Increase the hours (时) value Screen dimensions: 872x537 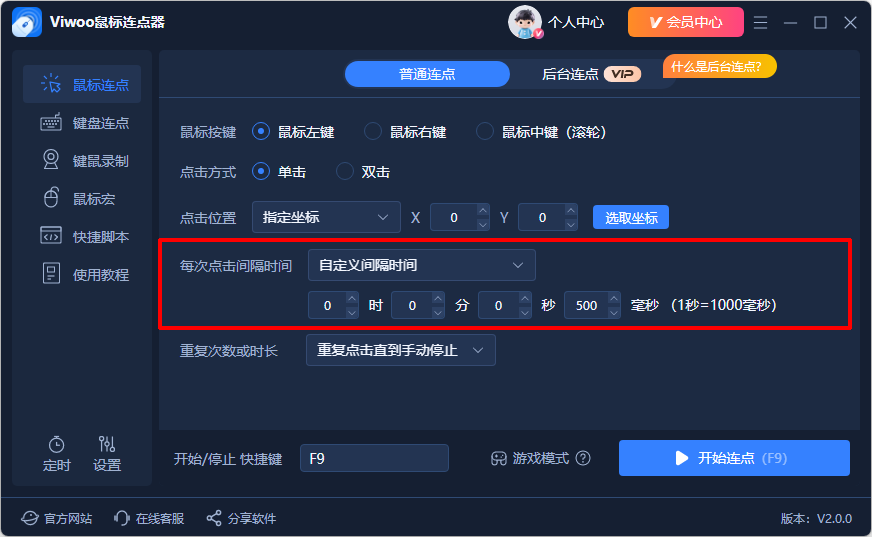(352, 299)
